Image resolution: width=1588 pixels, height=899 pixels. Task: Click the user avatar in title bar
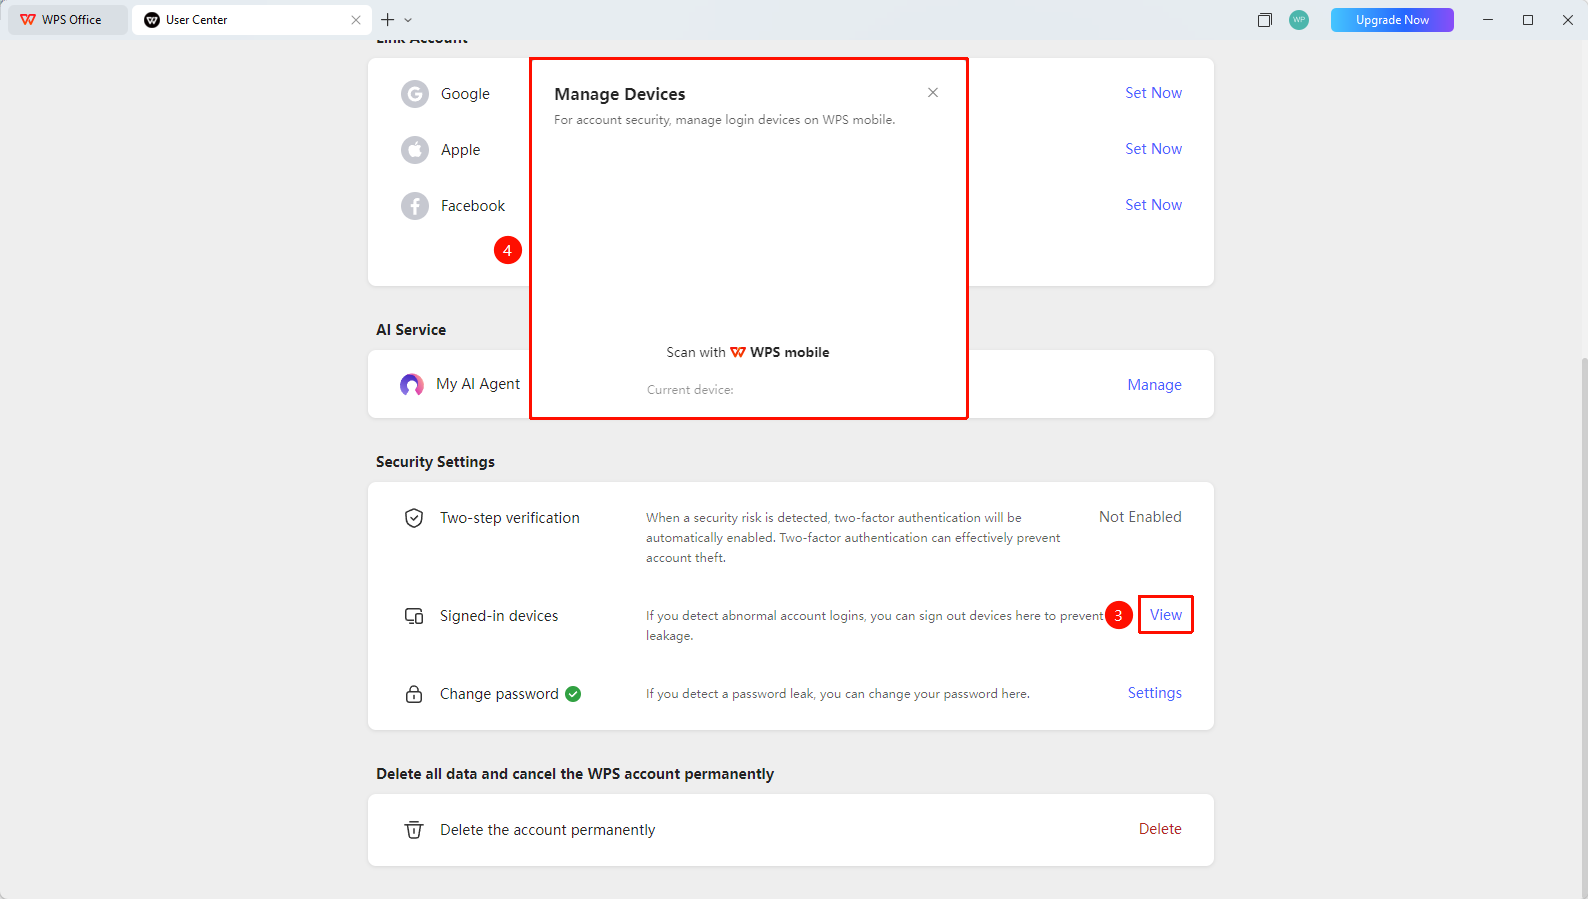coord(1299,20)
